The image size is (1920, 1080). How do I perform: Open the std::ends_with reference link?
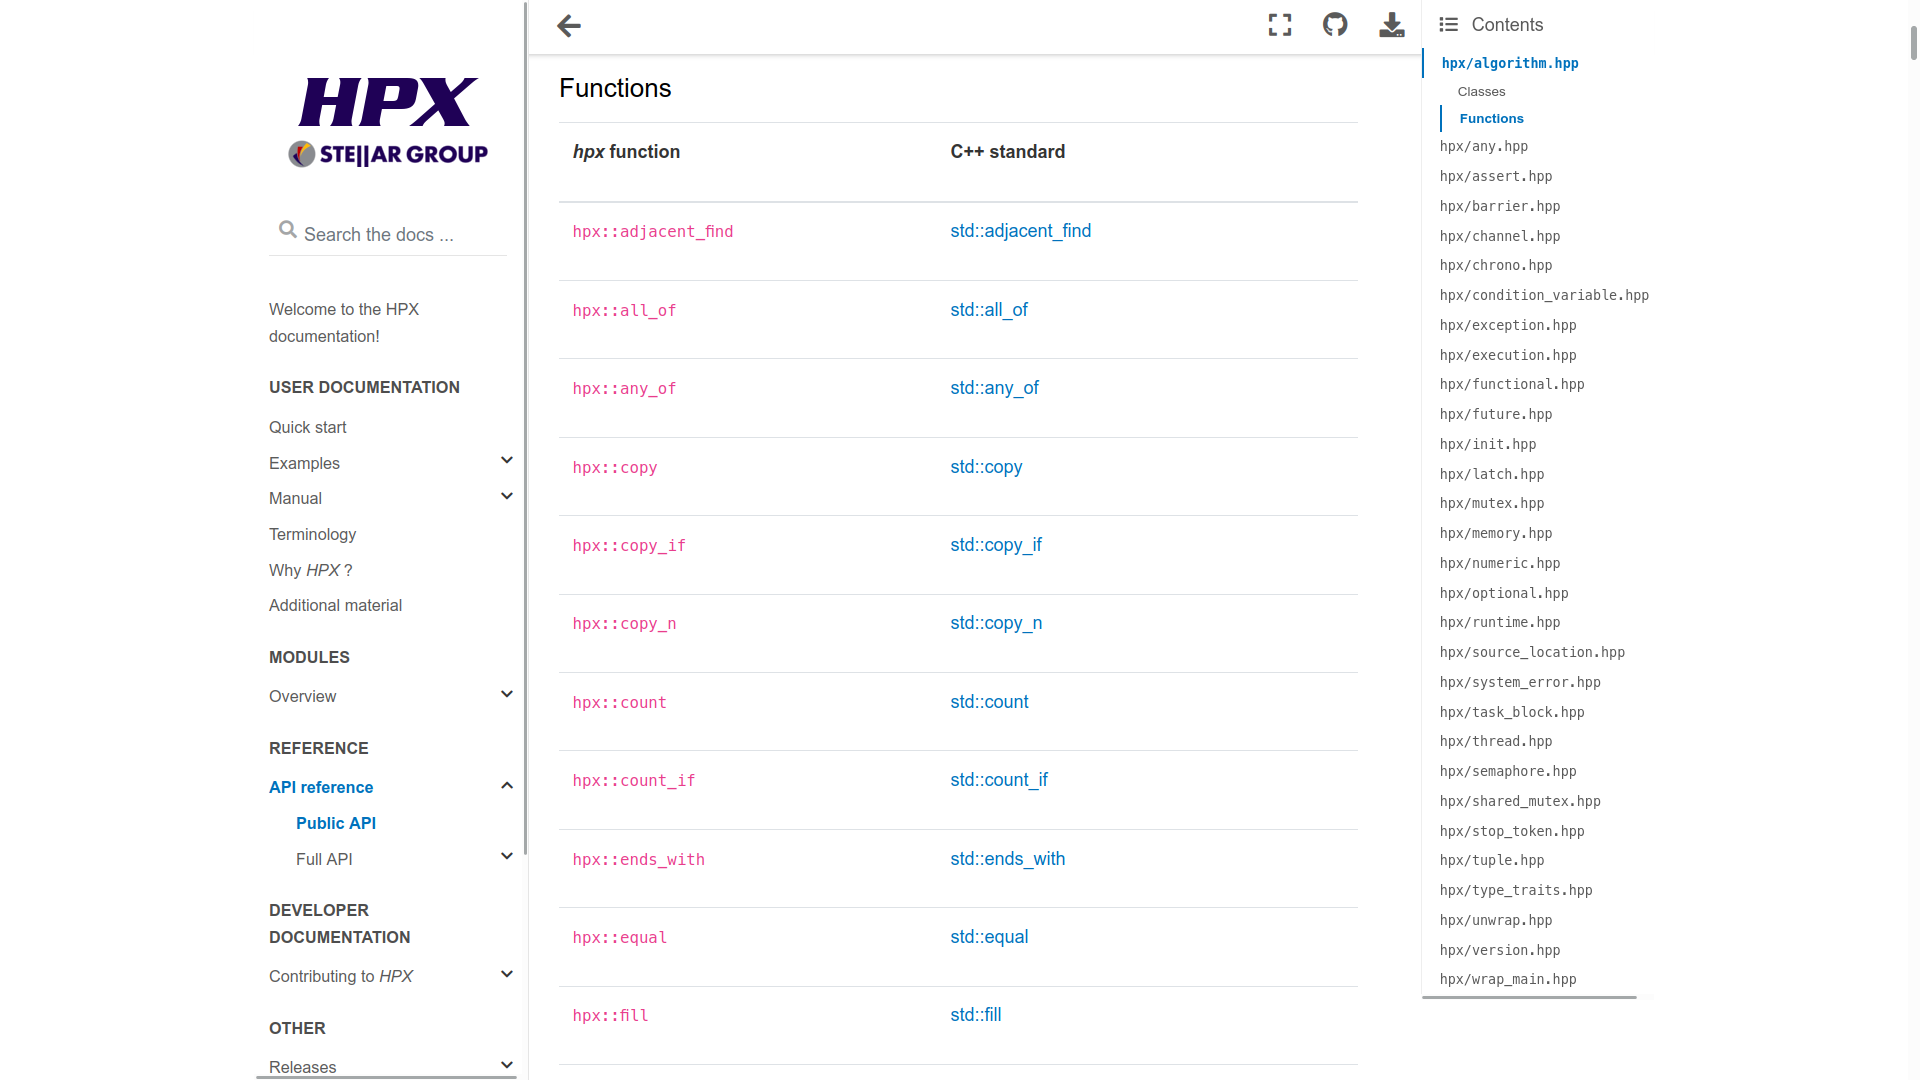1007,859
